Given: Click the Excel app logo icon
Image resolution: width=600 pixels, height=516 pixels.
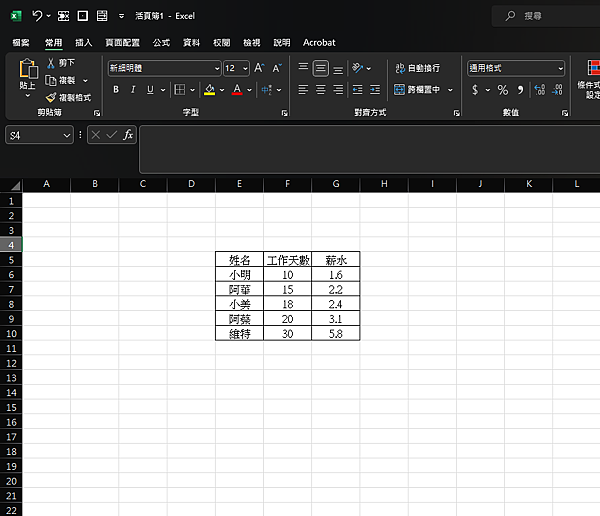Looking at the screenshot, I should (16, 16).
